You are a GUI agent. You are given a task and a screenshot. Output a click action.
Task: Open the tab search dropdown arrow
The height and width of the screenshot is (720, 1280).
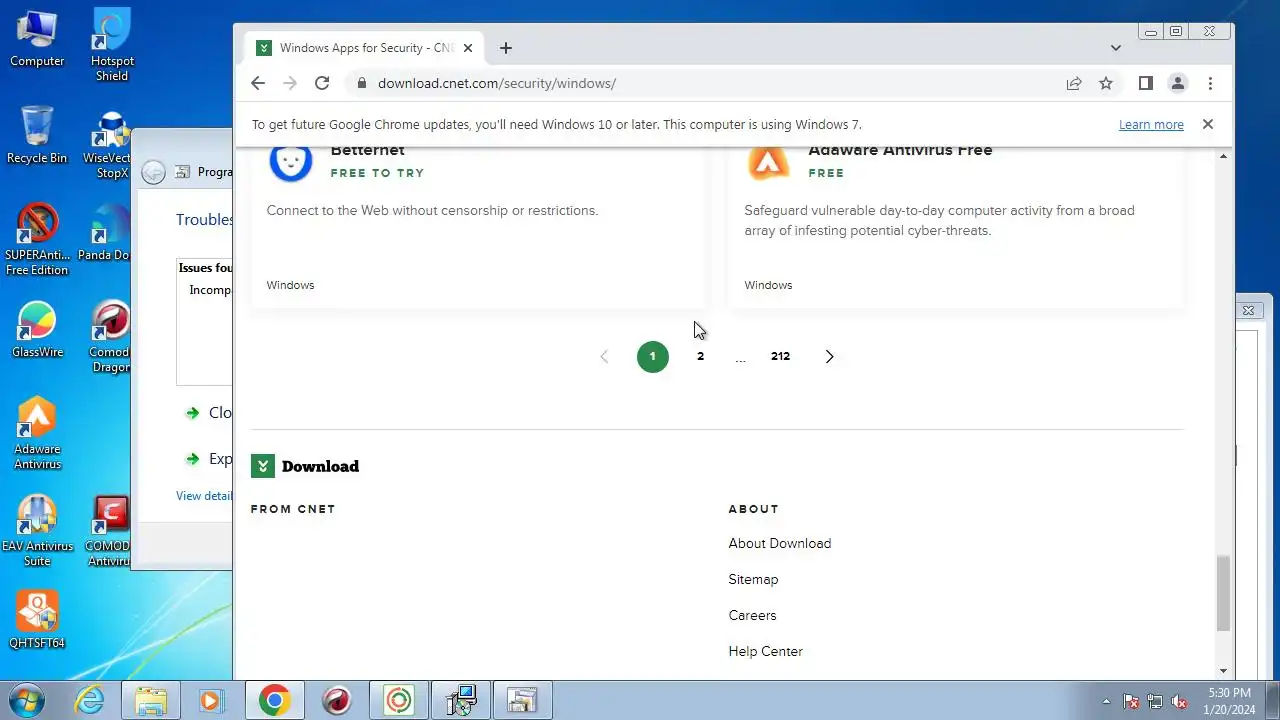coord(1116,48)
